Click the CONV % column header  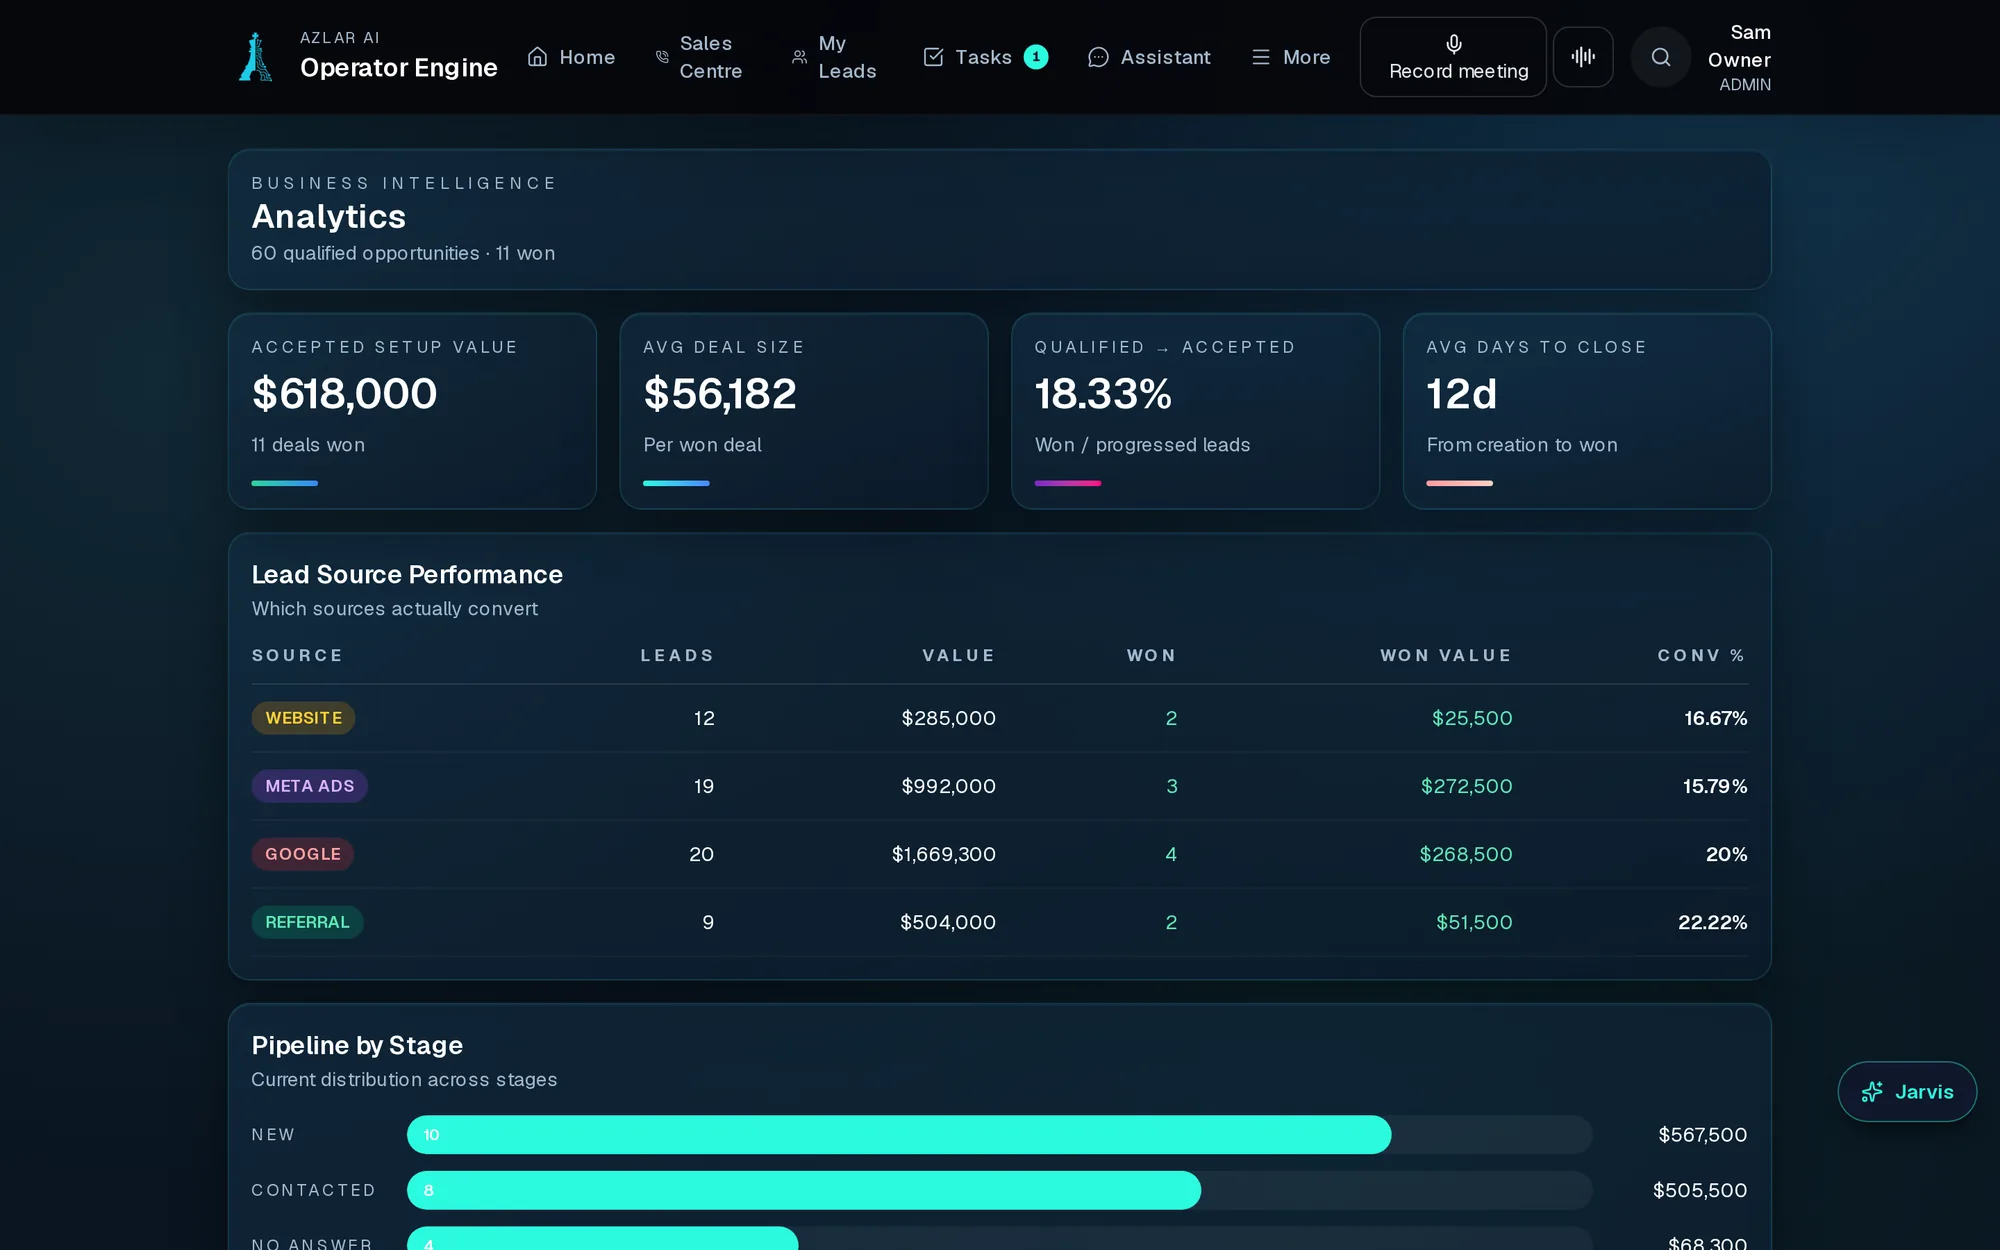pyautogui.click(x=1702, y=655)
